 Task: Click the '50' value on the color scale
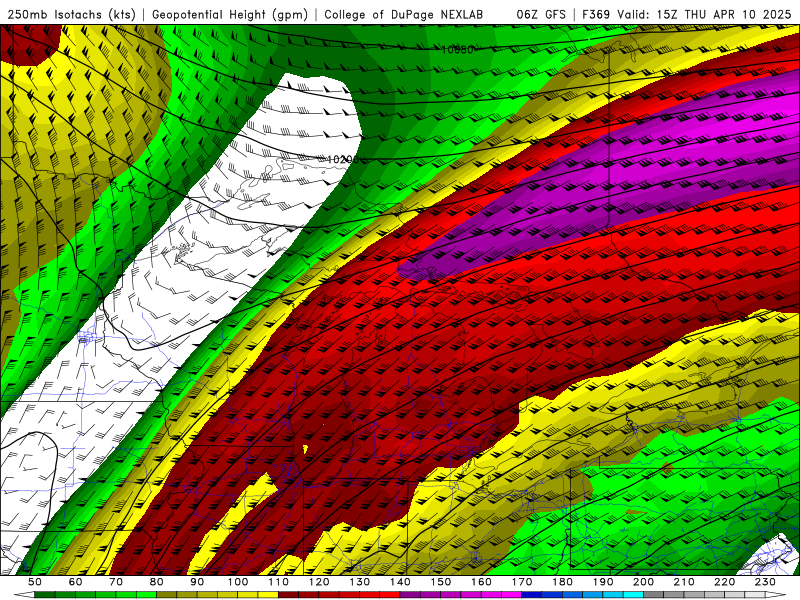35,582
